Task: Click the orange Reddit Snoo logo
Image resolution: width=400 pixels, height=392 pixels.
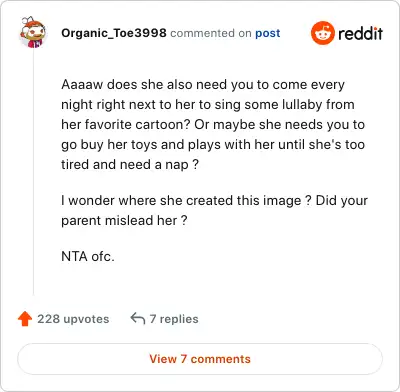Action: (322, 33)
